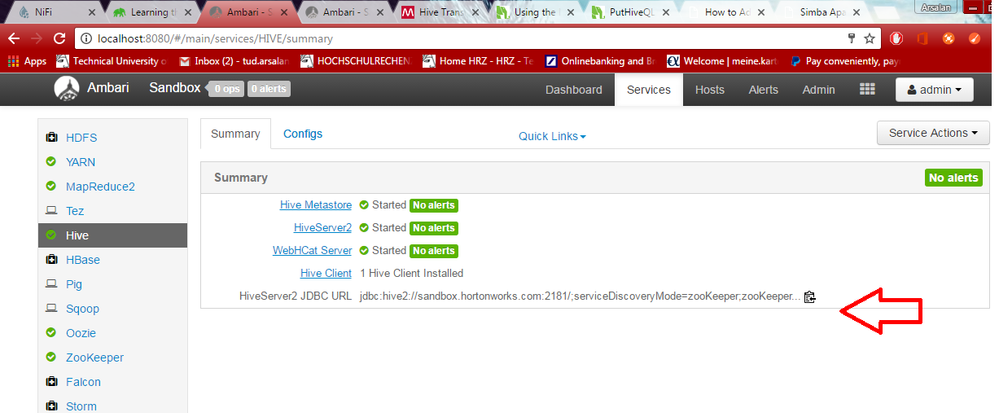999x413 pixels.
Task: Open Hosts in navigation bar
Action: [710, 90]
